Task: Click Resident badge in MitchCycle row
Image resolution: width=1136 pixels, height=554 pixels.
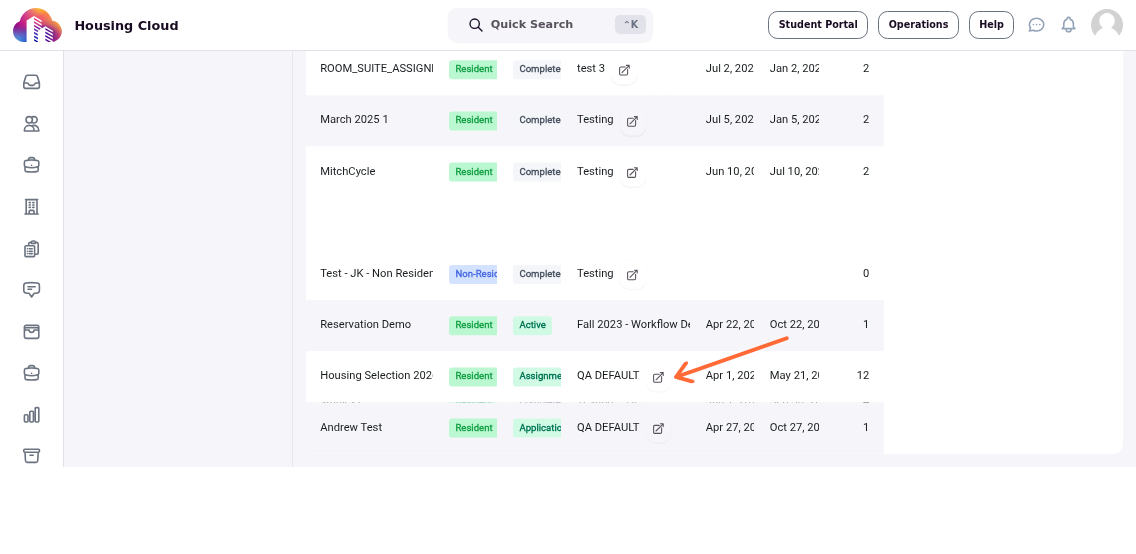Action: tap(473, 172)
